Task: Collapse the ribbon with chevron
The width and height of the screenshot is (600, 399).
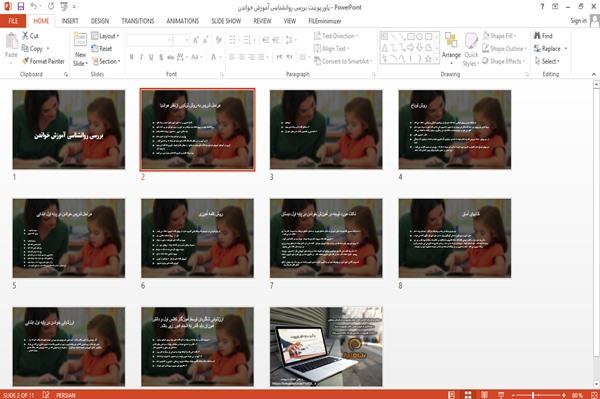Action: pos(594,74)
